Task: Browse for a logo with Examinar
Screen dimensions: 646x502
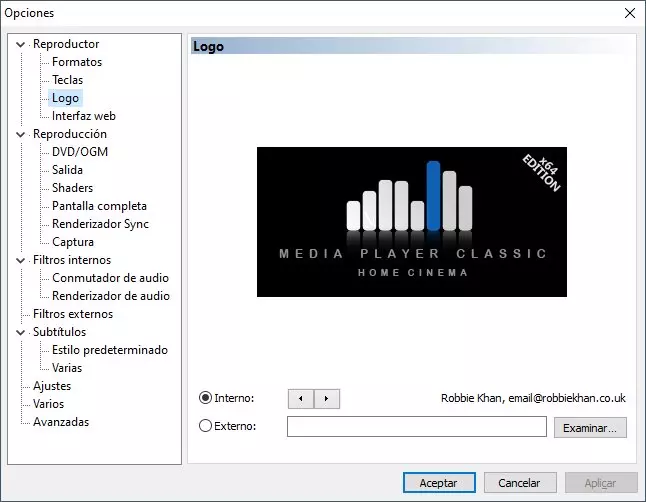Action: (590, 427)
